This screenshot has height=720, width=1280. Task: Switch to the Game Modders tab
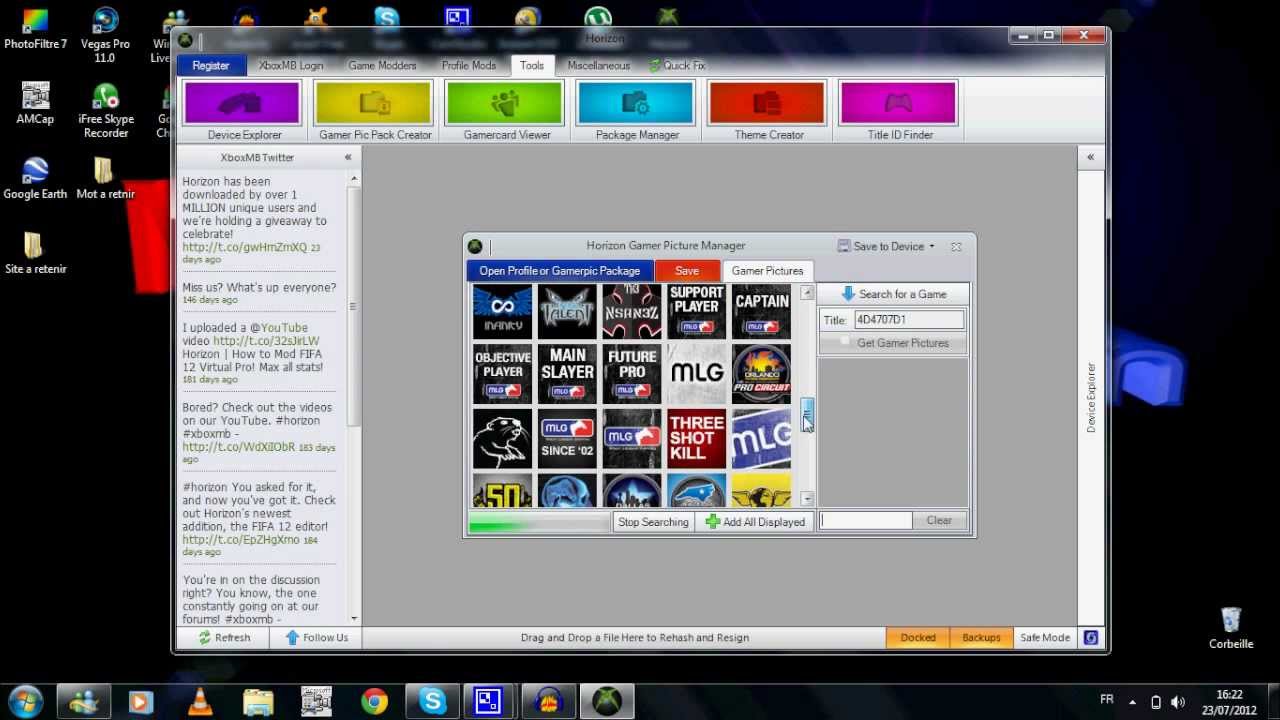coord(382,65)
